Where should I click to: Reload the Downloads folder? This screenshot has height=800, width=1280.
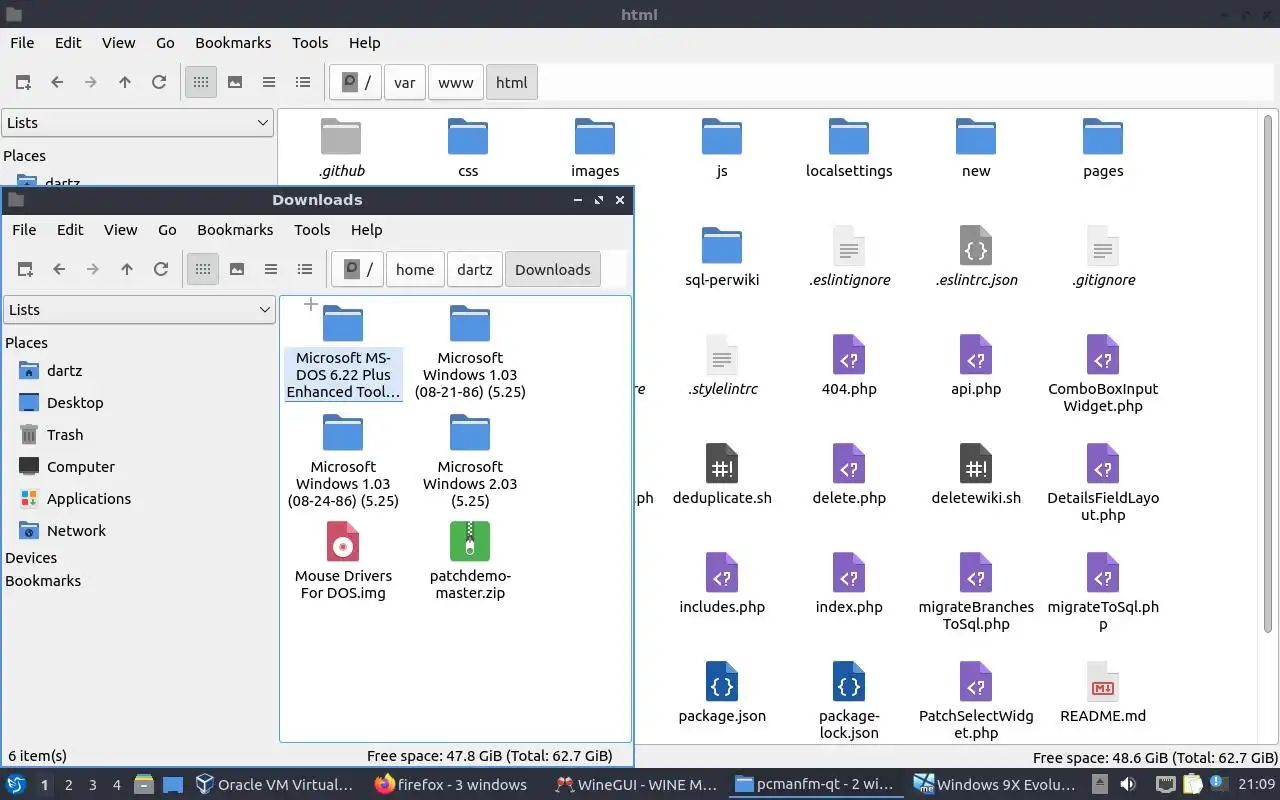coord(161,269)
